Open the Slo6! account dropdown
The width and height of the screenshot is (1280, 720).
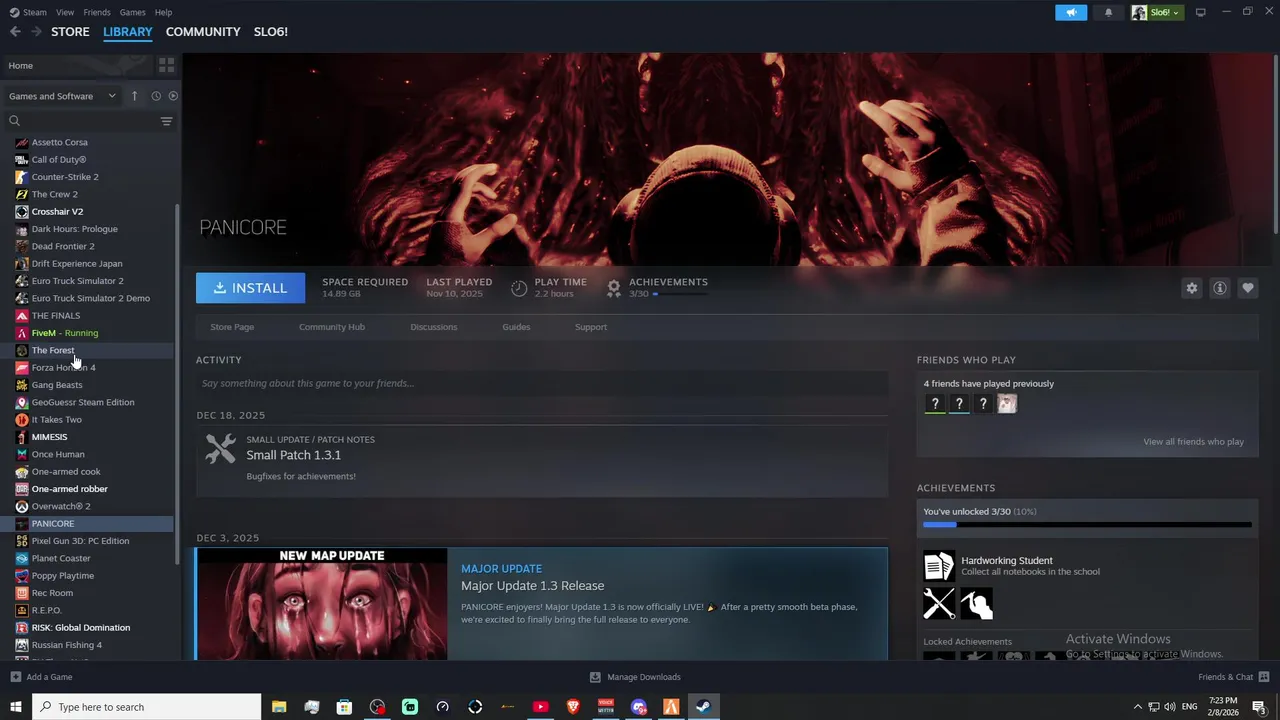pyautogui.click(x=1157, y=12)
